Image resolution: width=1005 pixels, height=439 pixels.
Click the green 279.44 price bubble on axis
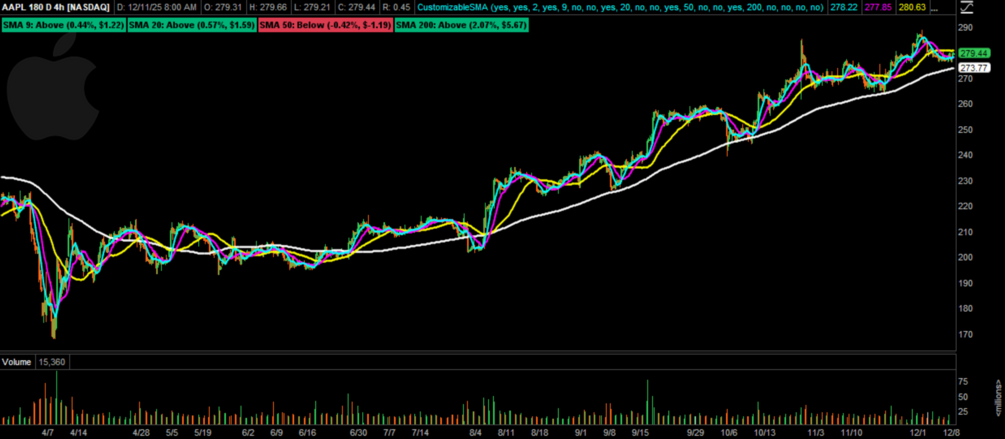coord(972,55)
